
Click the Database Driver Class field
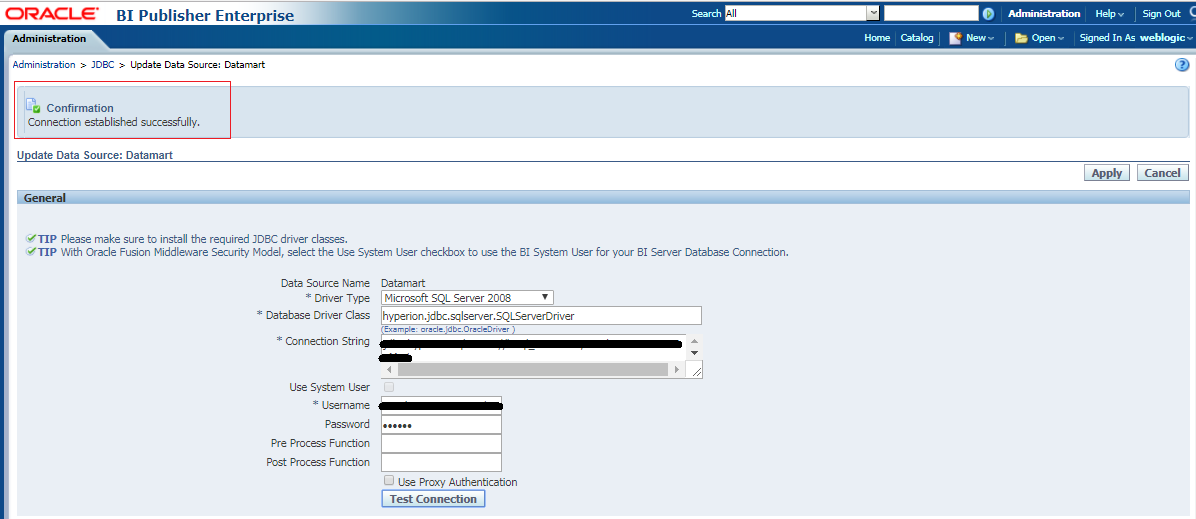click(541, 315)
